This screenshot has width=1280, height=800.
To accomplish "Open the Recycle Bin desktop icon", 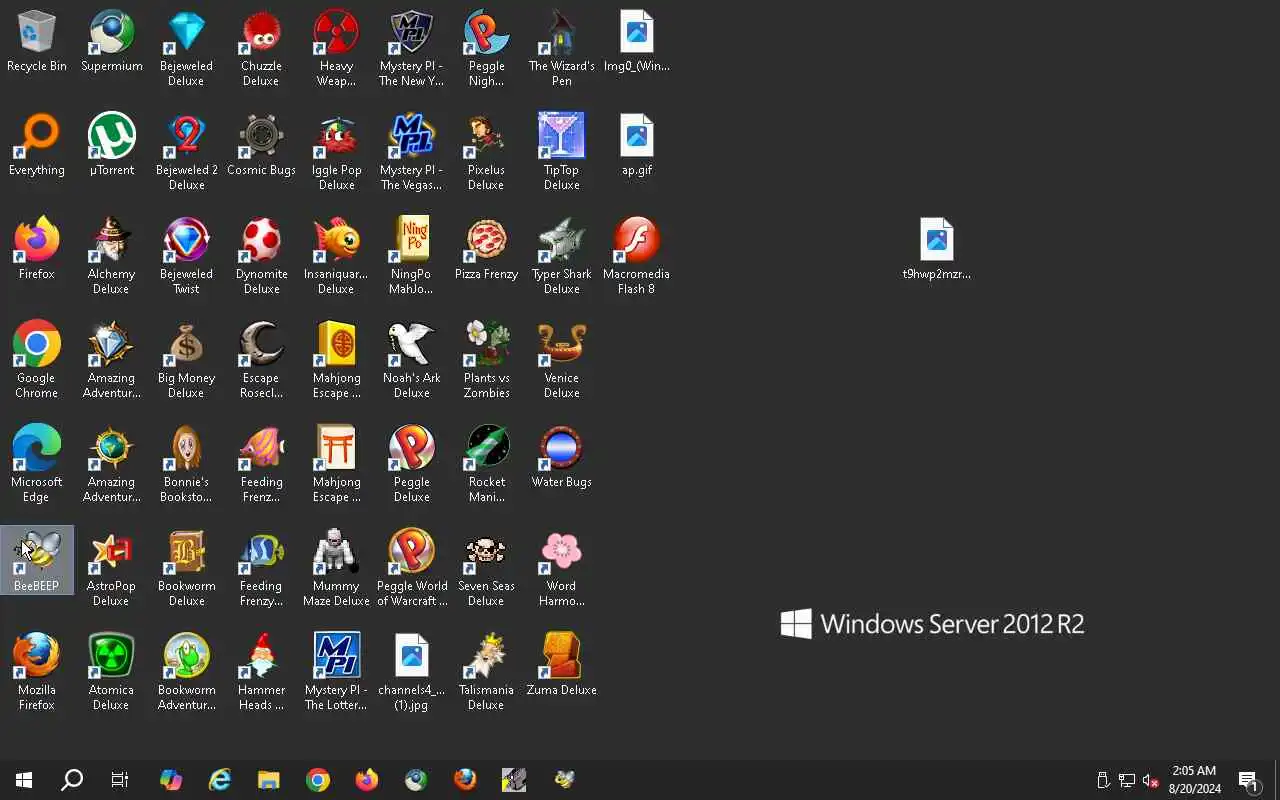I will [37, 42].
